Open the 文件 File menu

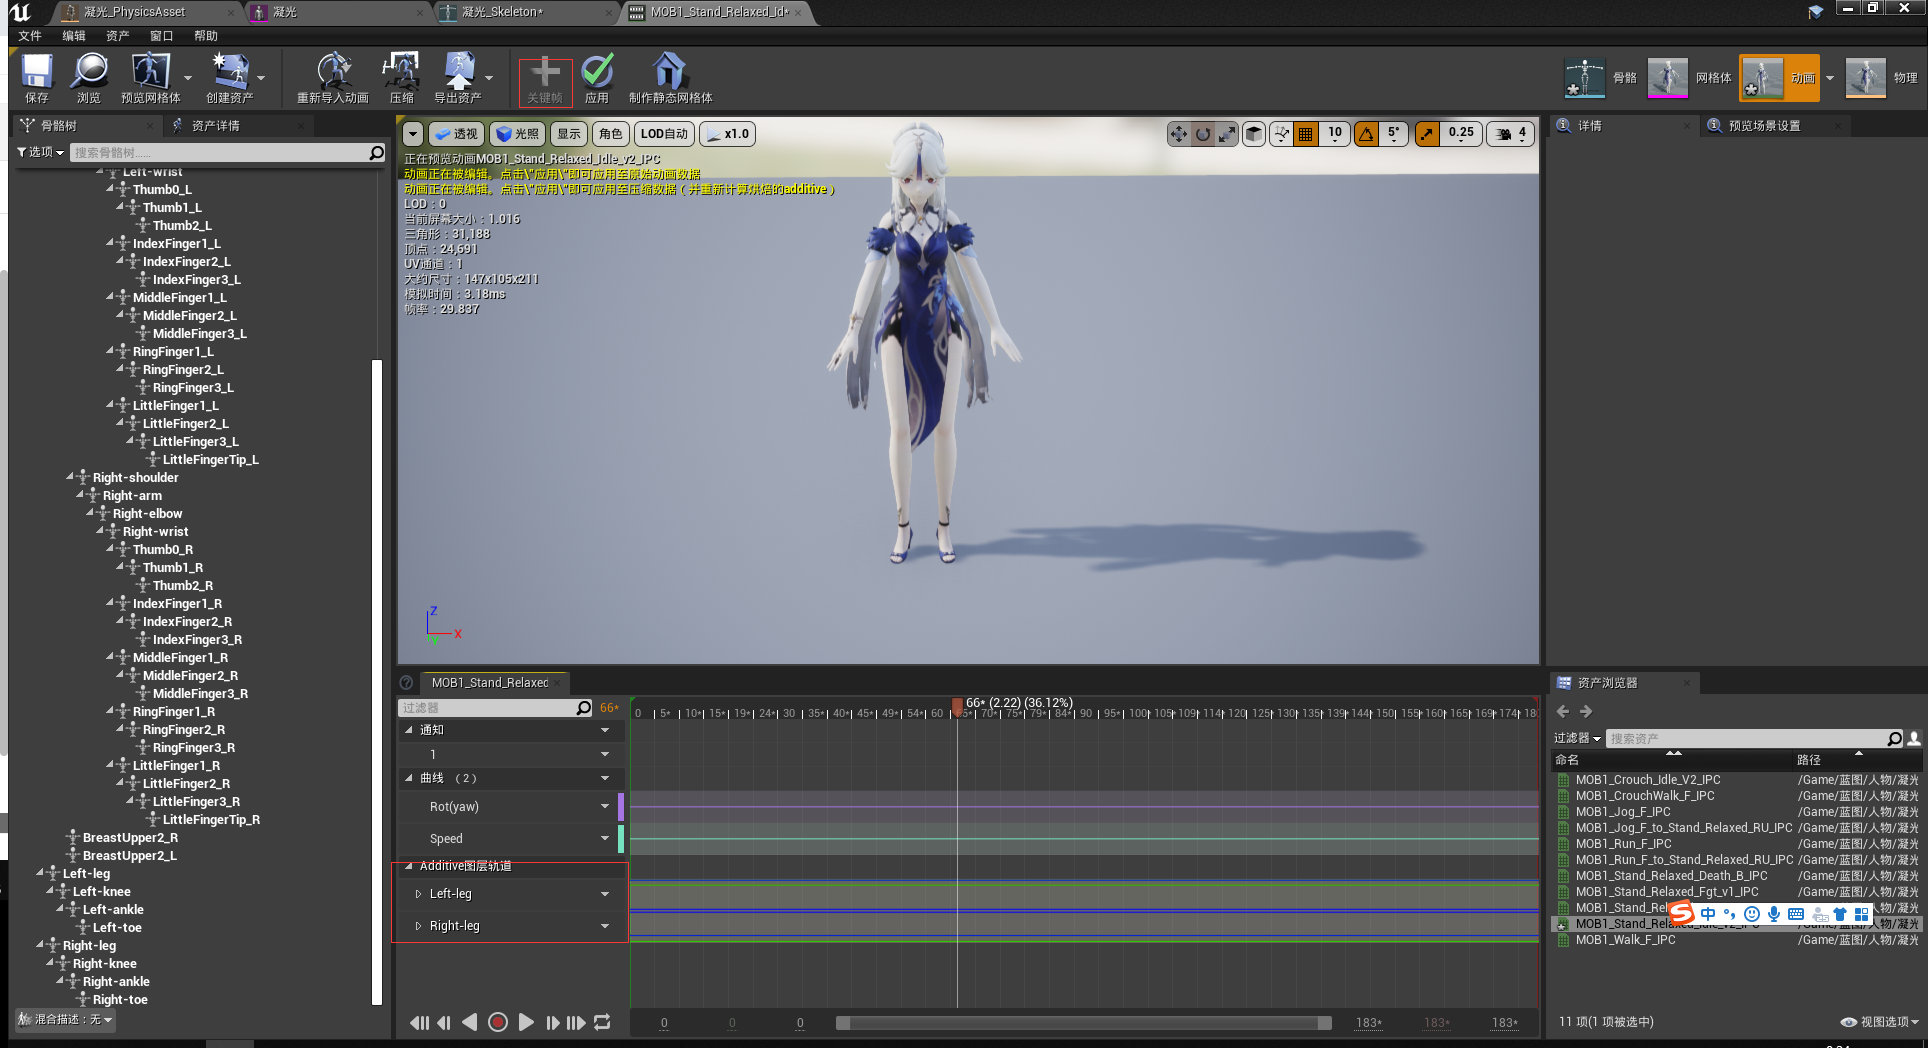click(30, 36)
